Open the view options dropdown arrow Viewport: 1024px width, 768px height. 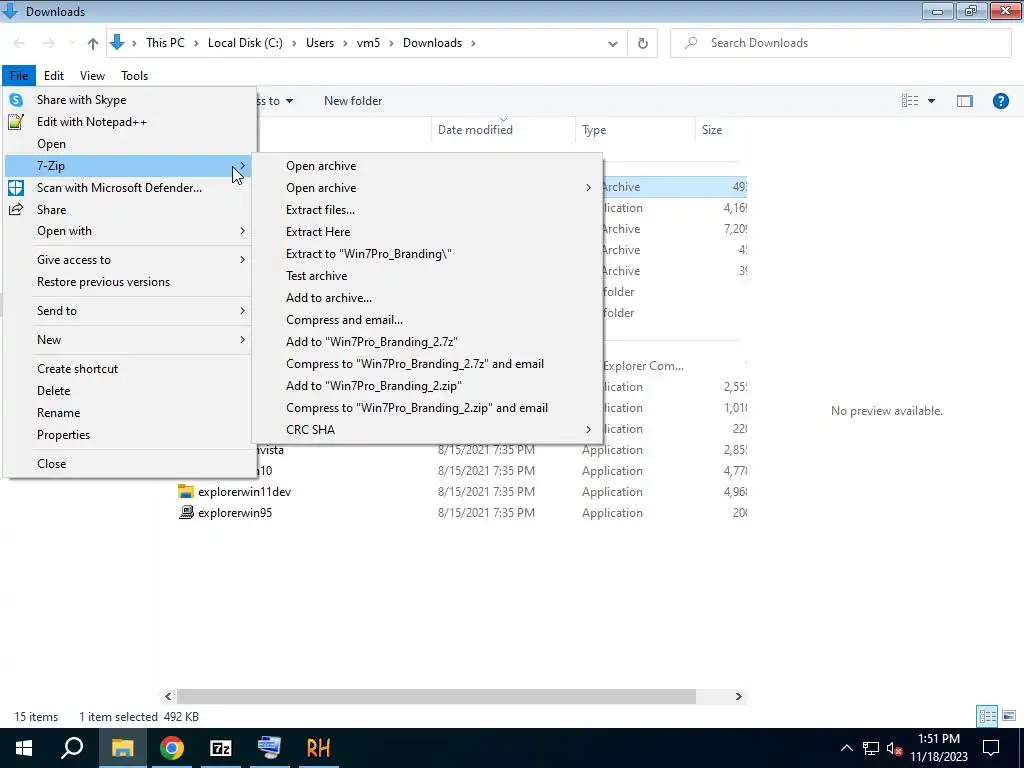[931, 101]
